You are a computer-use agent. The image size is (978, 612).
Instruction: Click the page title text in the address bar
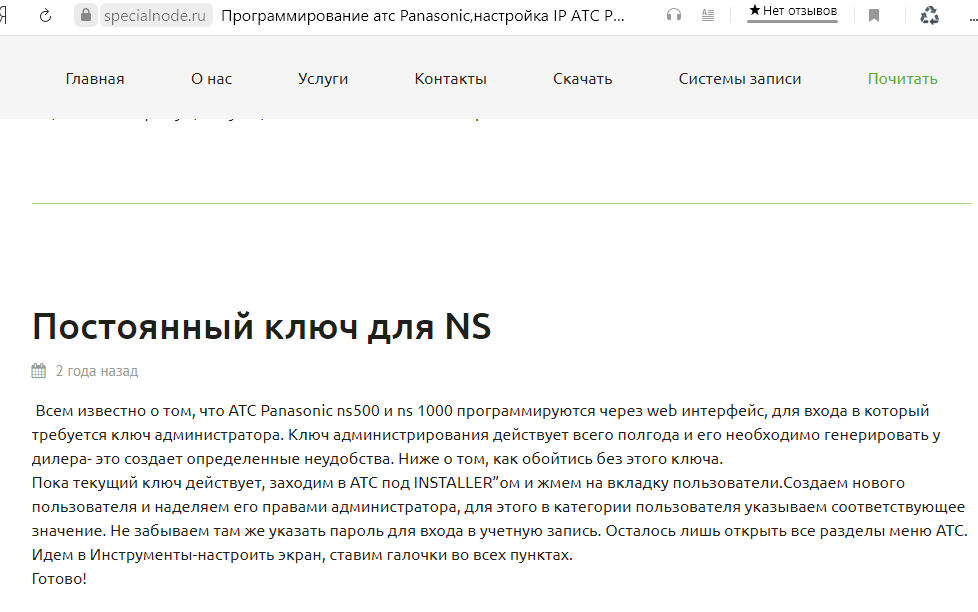(422, 16)
